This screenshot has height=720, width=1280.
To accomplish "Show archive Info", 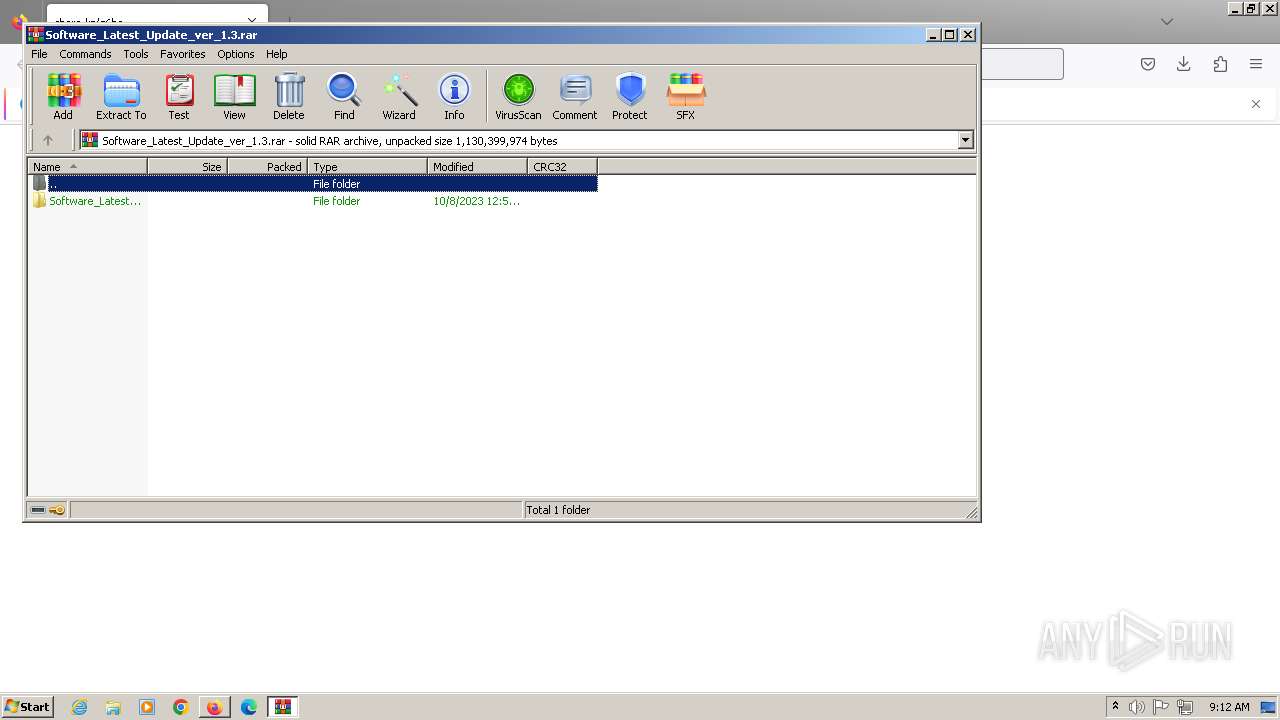I will tap(454, 97).
